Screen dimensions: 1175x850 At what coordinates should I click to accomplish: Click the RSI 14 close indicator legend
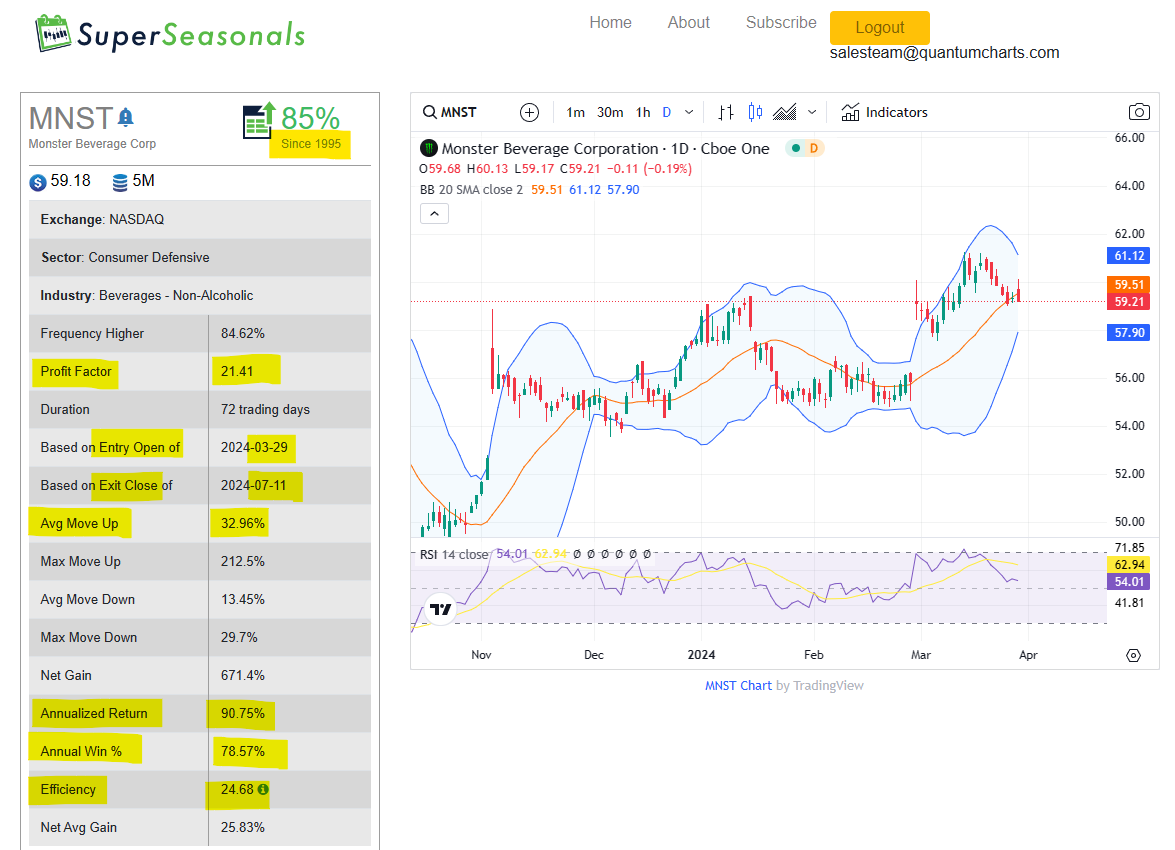tap(454, 555)
